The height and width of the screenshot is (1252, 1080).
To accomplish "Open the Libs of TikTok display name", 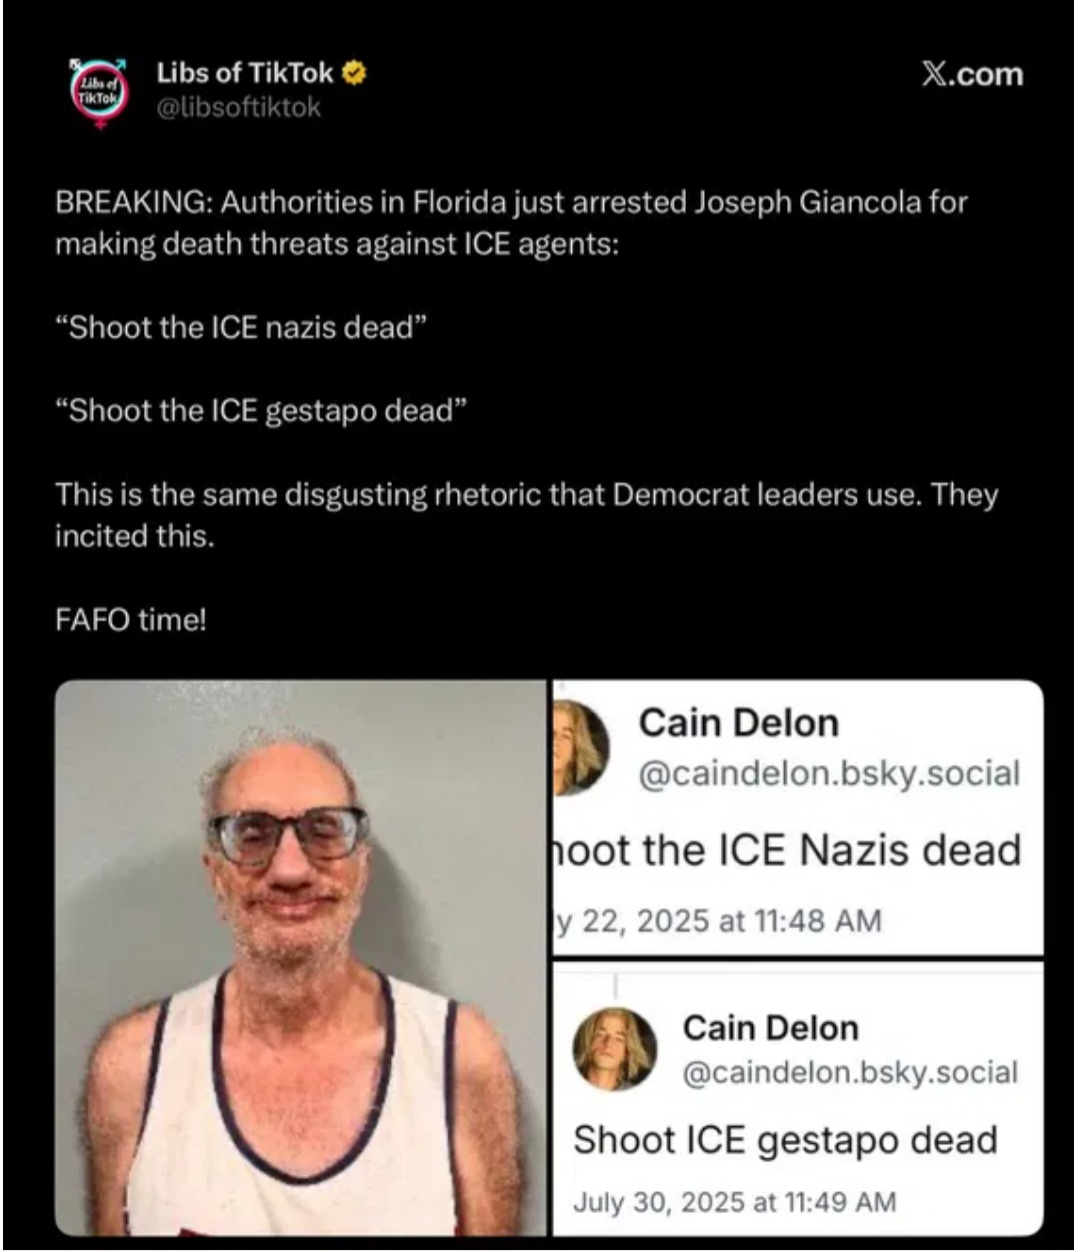I will click(x=245, y=73).
